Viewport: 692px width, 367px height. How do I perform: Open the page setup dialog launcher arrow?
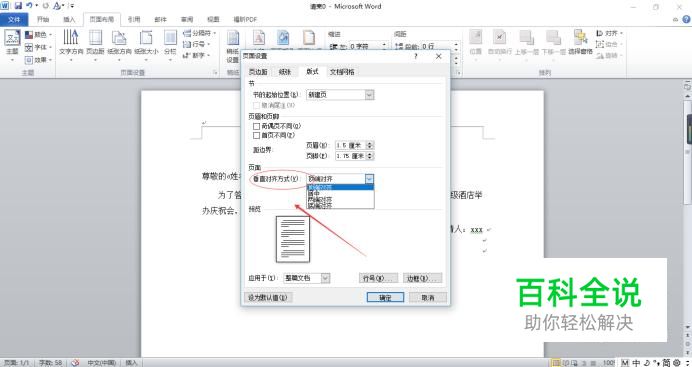[215, 72]
